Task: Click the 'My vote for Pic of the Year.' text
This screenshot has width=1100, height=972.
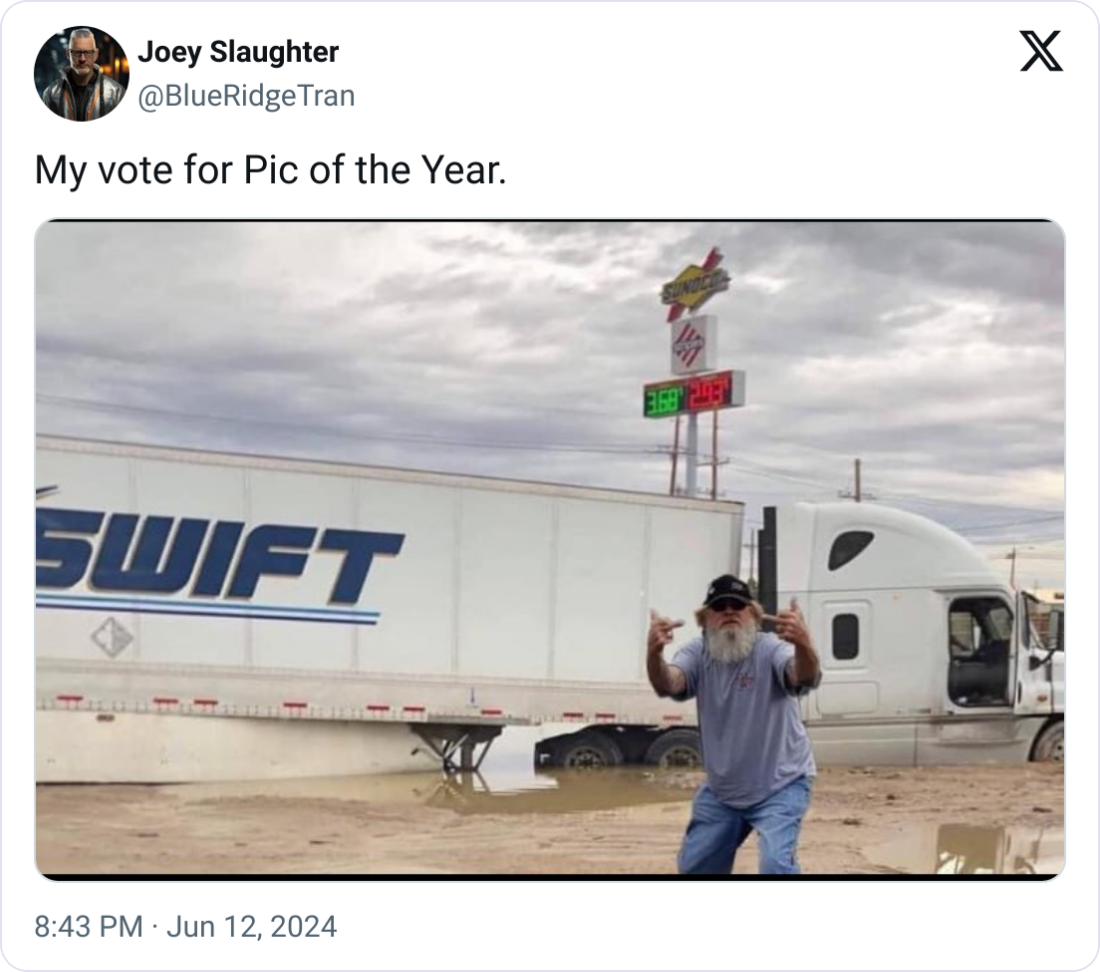Action: 270,171
